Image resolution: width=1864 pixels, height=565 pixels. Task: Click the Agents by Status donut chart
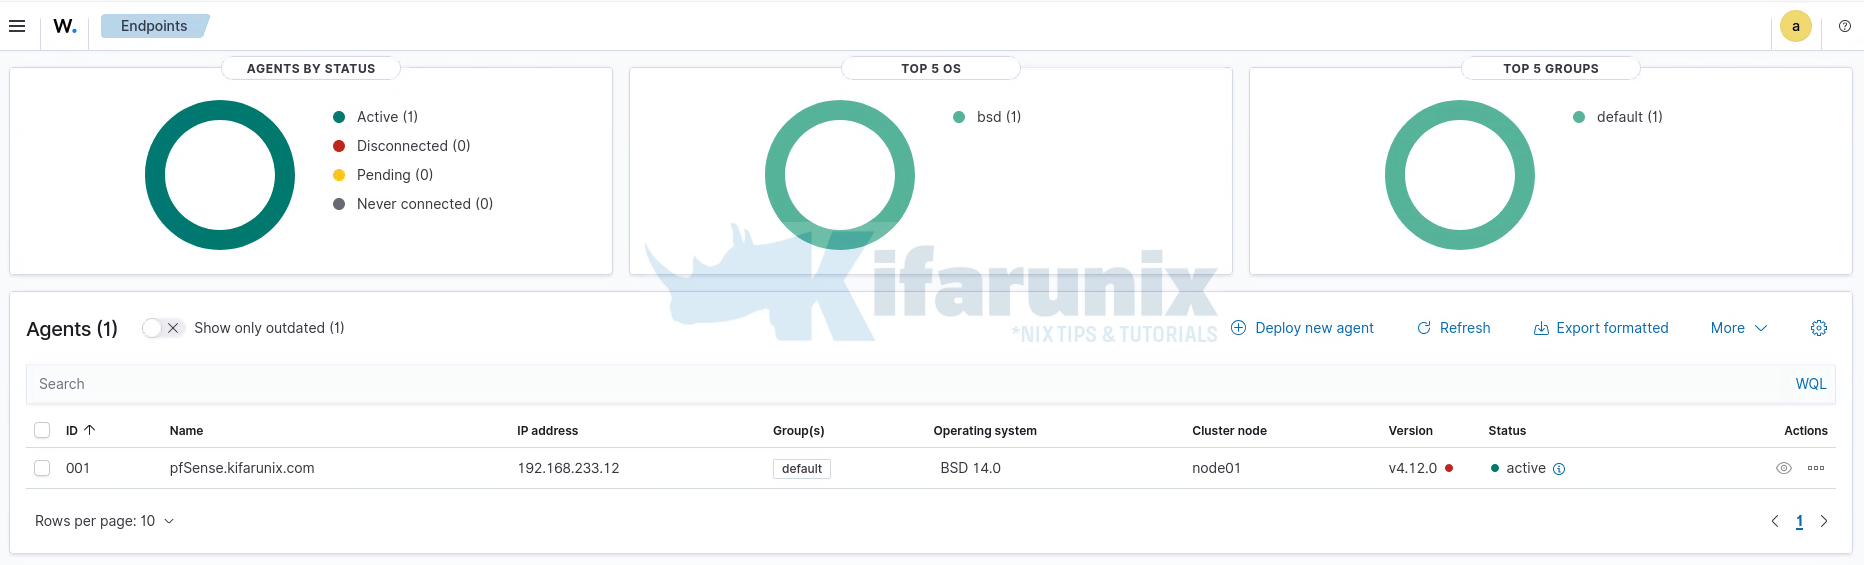click(220, 175)
